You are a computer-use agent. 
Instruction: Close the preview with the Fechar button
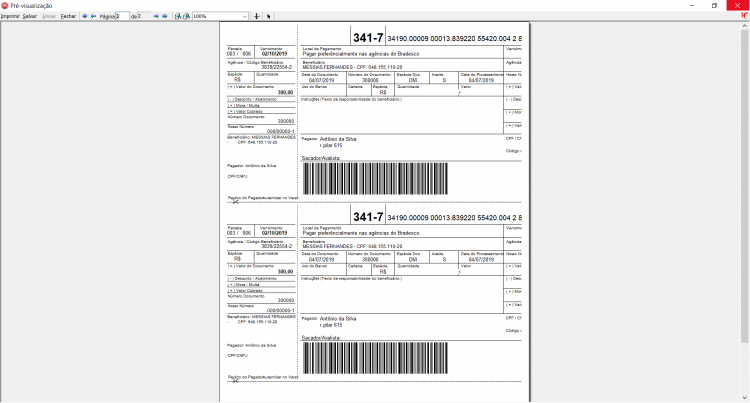(68, 16)
